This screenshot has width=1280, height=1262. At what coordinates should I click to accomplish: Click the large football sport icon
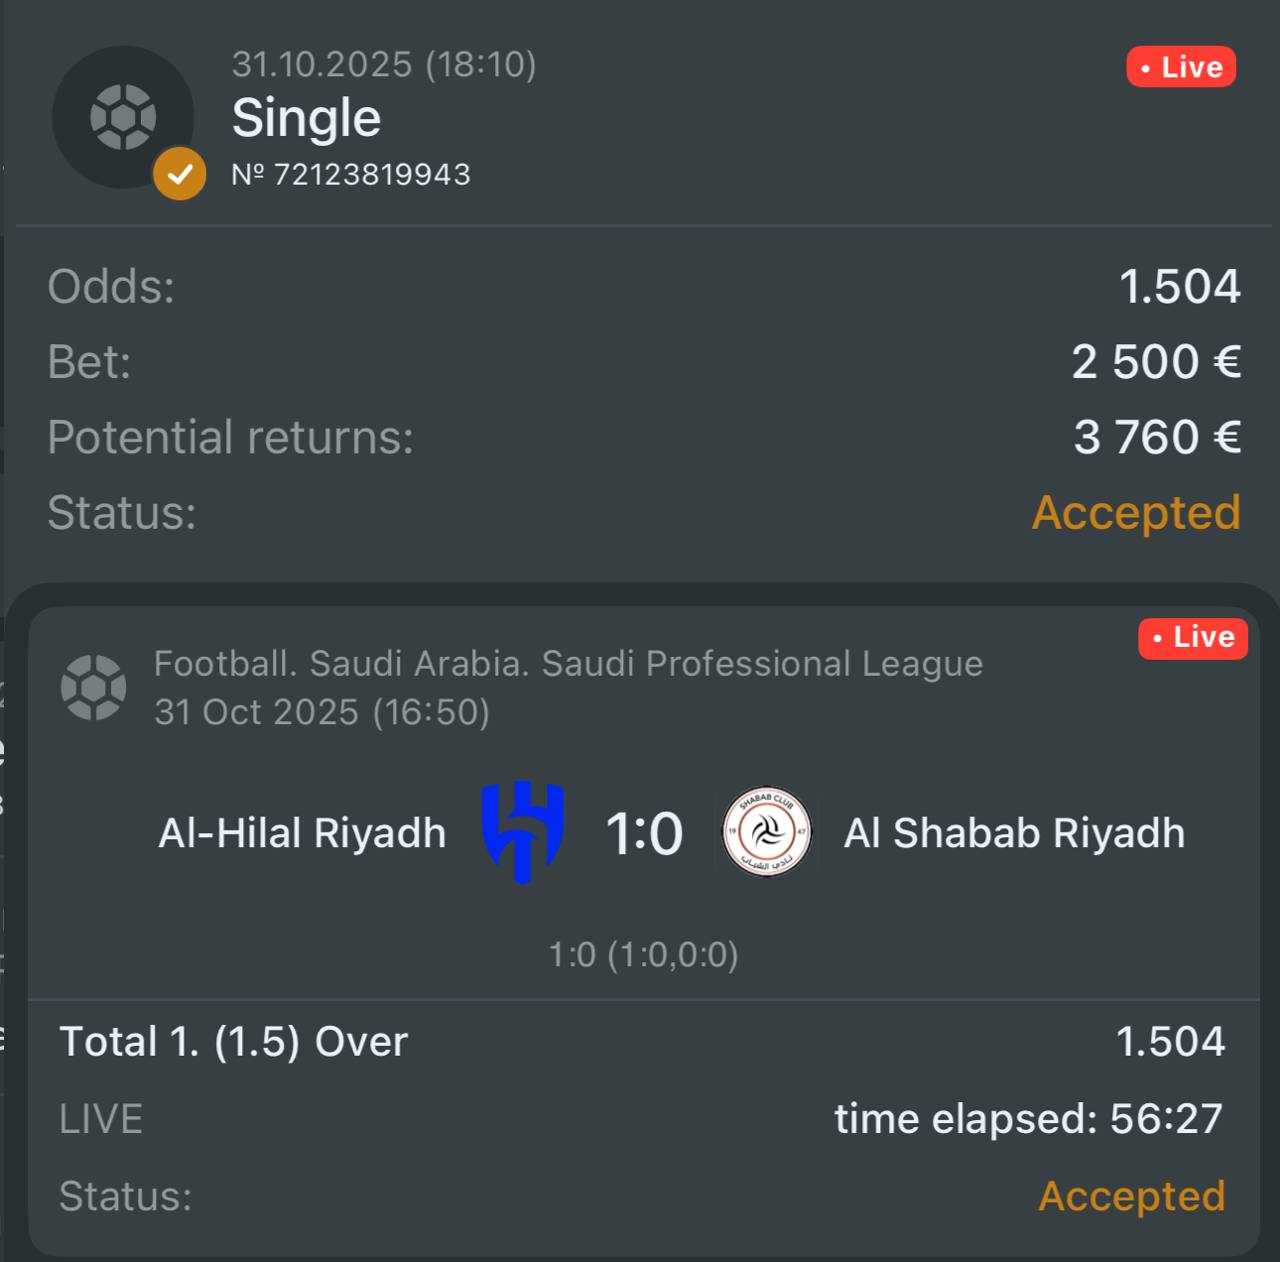click(123, 117)
